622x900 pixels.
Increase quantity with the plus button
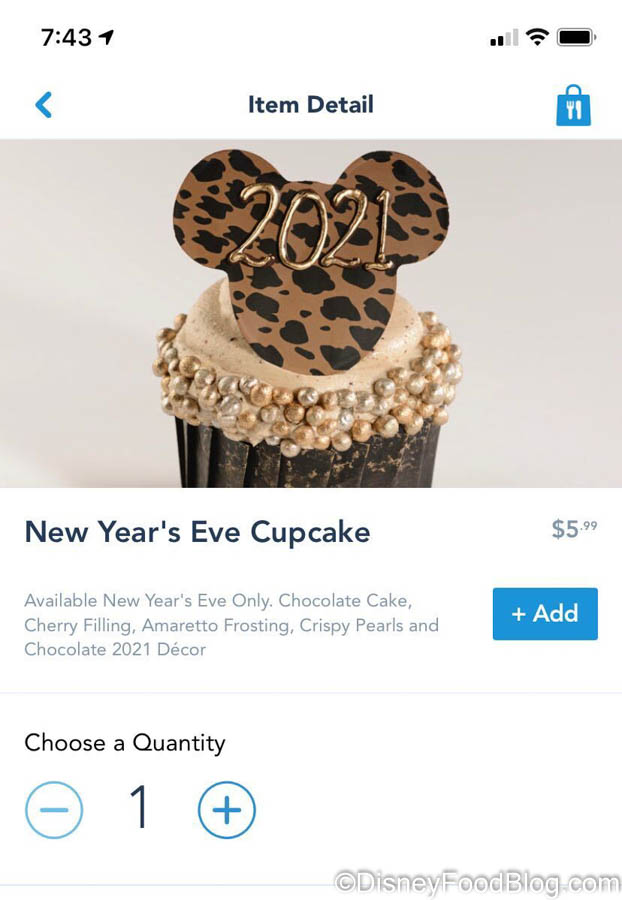pos(227,810)
